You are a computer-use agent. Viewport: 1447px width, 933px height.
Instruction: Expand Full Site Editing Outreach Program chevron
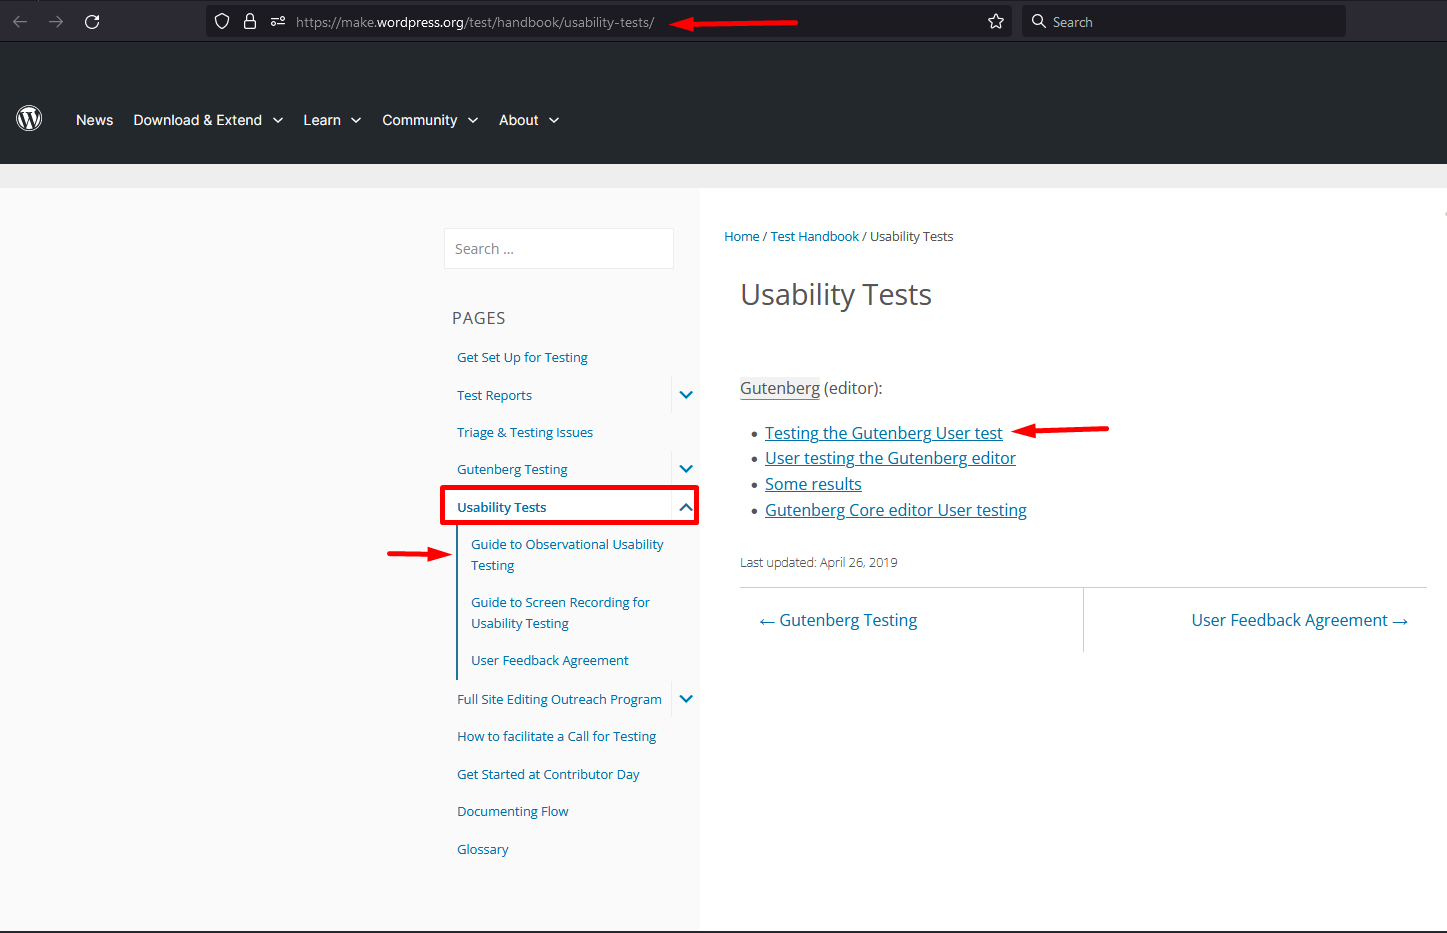[x=686, y=699]
